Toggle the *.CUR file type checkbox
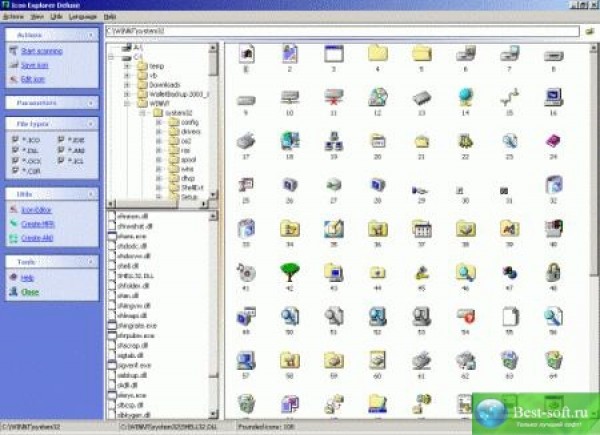 tap(16, 171)
